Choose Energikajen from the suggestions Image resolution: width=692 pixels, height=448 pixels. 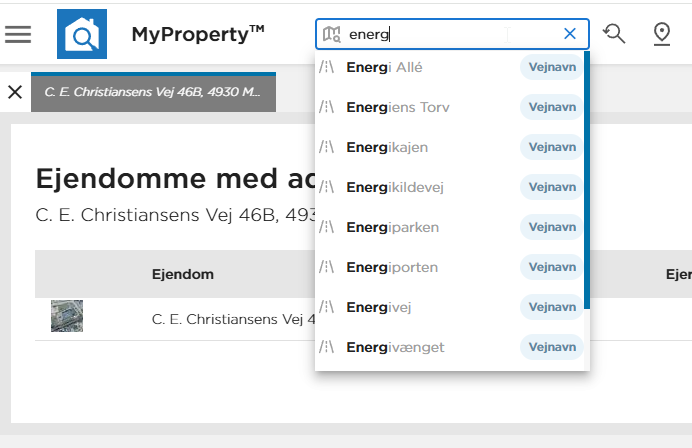449,147
